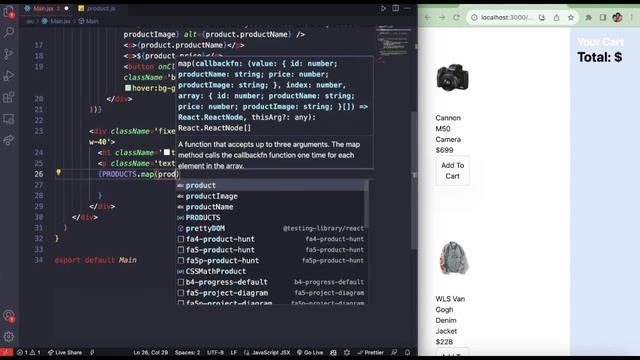Click 'export default Main' on line 34
This screenshot has height=360, width=640.
point(96,260)
